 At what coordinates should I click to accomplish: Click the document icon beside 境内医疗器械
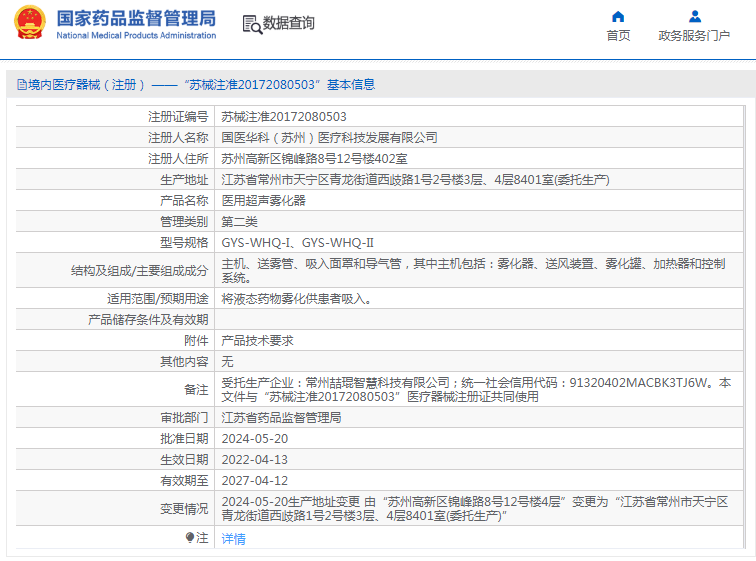point(22,85)
